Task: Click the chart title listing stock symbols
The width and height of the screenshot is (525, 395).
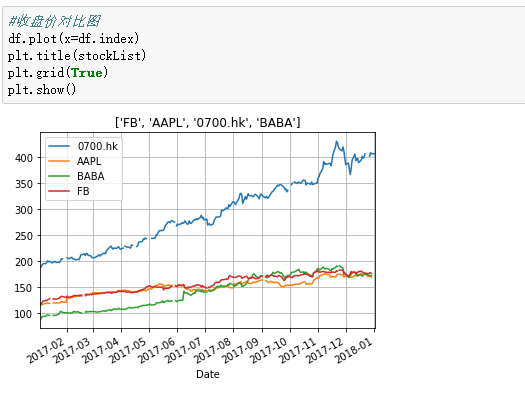Action: click(x=208, y=123)
